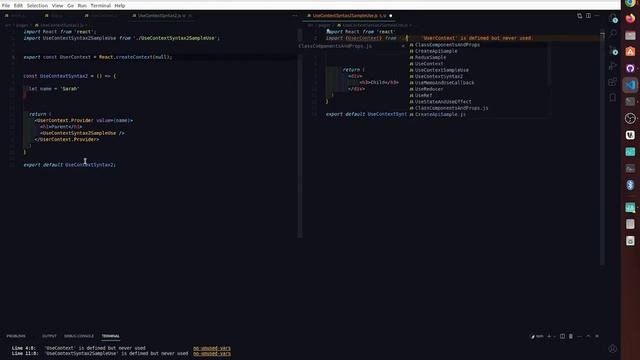Open the Run and Debug view

coord(613,66)
